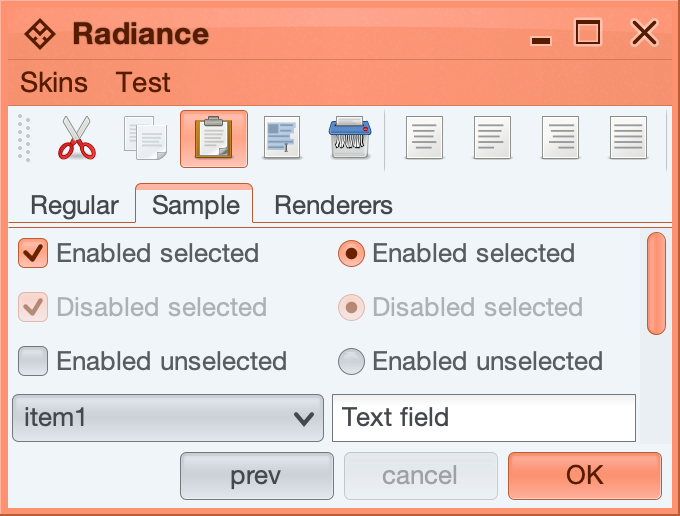The width and height of the screenshot is (680, 516).
Task: Click inside the Text field input
Action: pos(484,418)
